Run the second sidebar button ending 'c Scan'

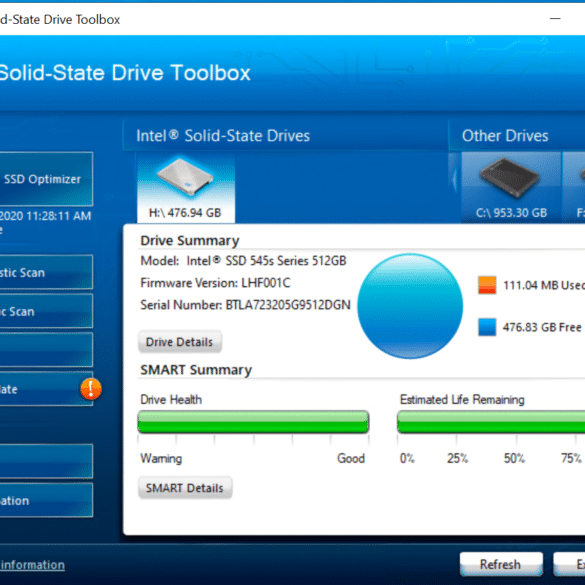[46, 311]
